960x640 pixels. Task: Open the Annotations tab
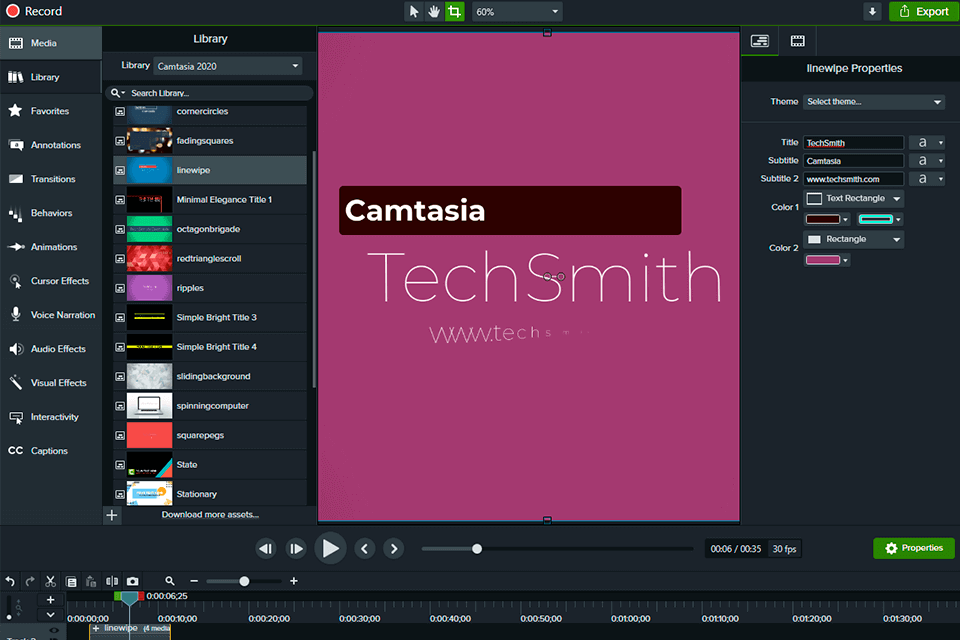coord(51,145)
